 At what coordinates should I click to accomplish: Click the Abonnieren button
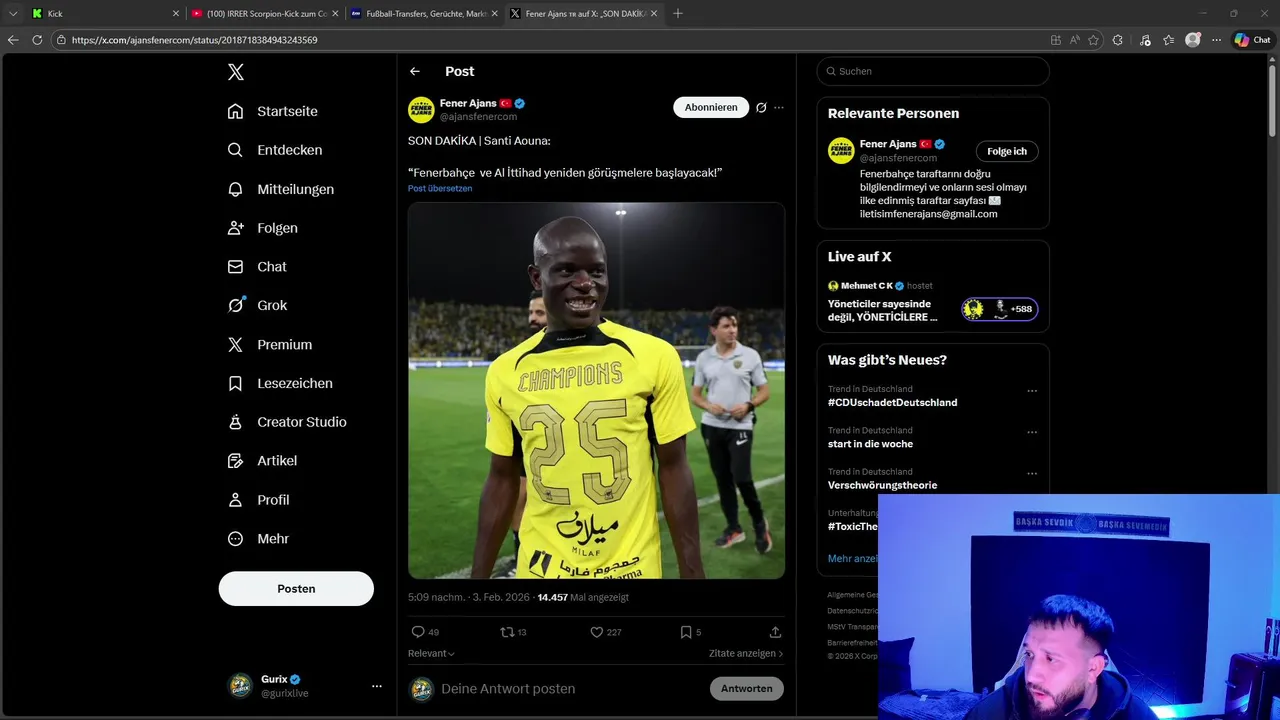pyautogui.click(x=711, y=107)
